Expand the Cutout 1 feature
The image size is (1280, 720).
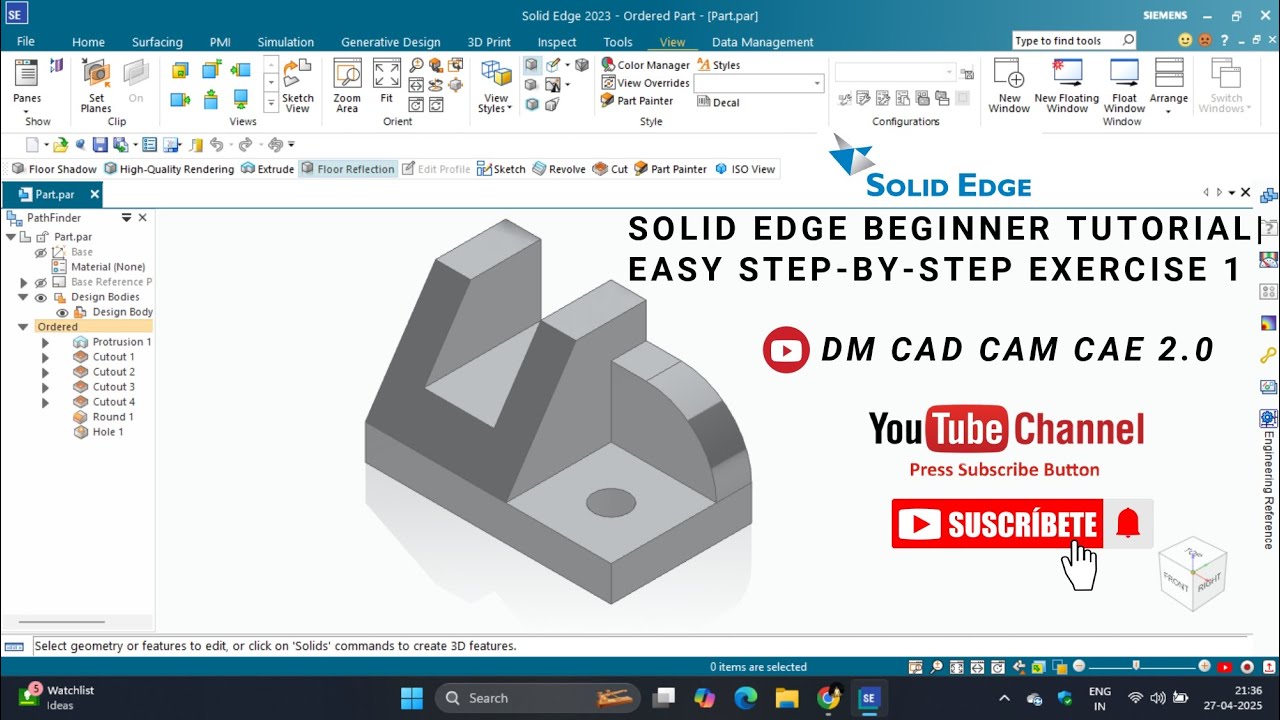[45, 357]
